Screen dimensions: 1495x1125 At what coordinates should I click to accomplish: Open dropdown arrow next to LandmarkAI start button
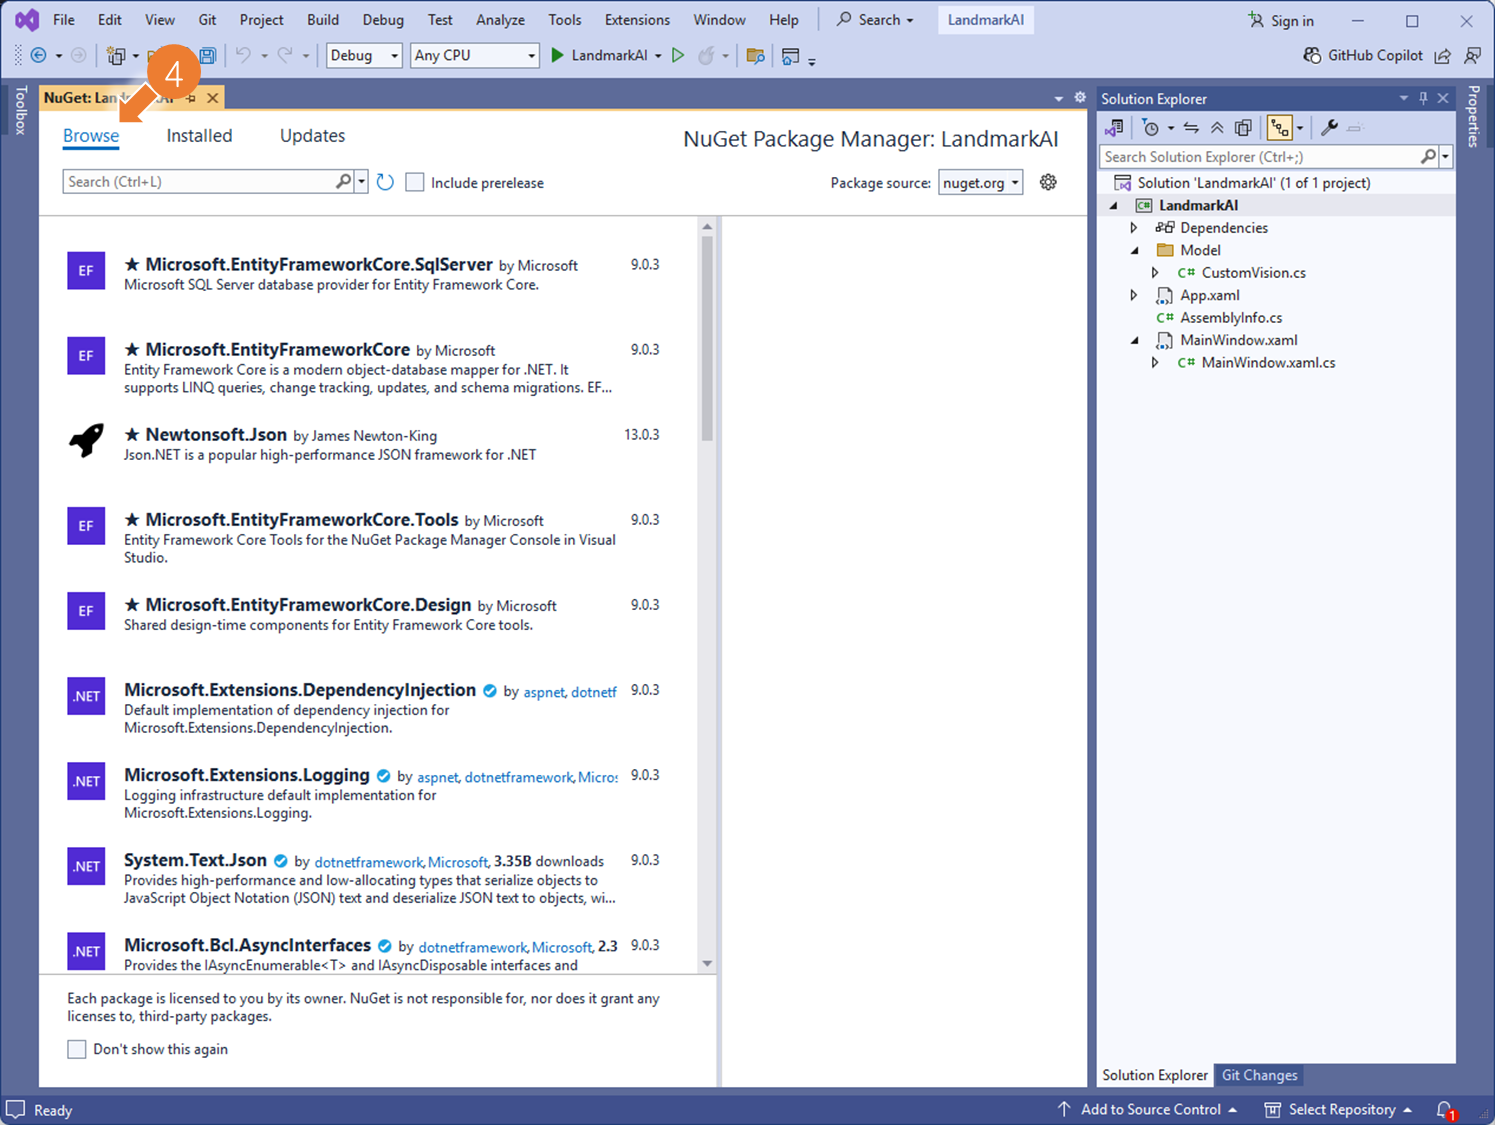[658, 56]
